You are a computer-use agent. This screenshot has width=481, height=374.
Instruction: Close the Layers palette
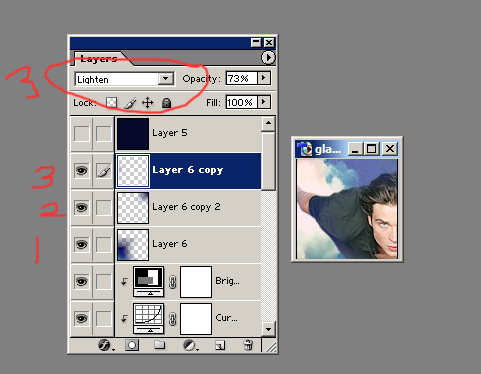coord(269,43)
